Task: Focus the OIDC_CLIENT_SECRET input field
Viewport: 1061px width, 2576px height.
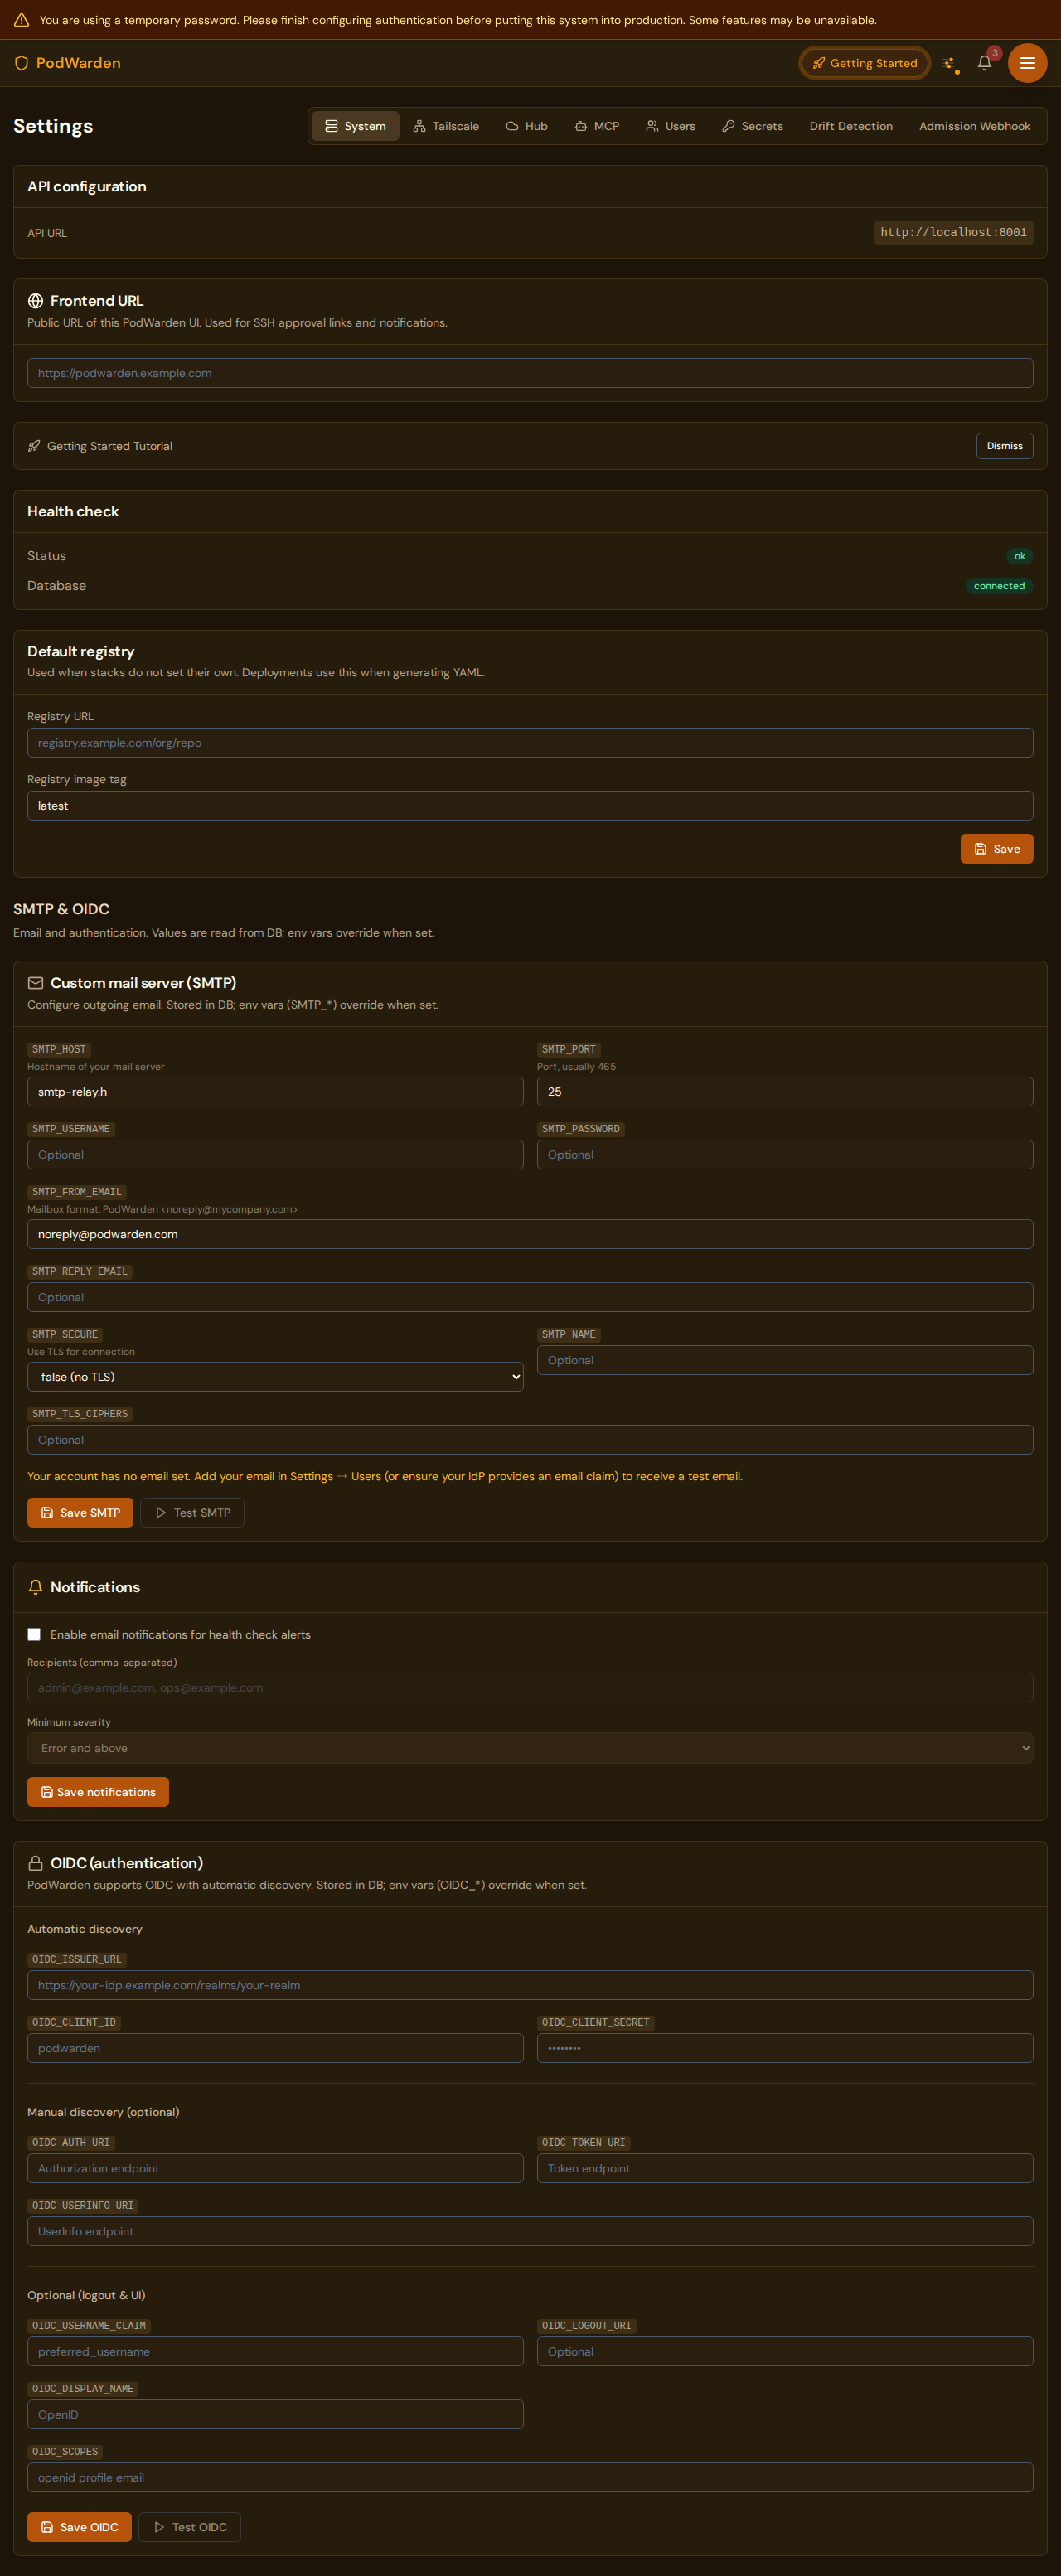Action: point(785,2048)
